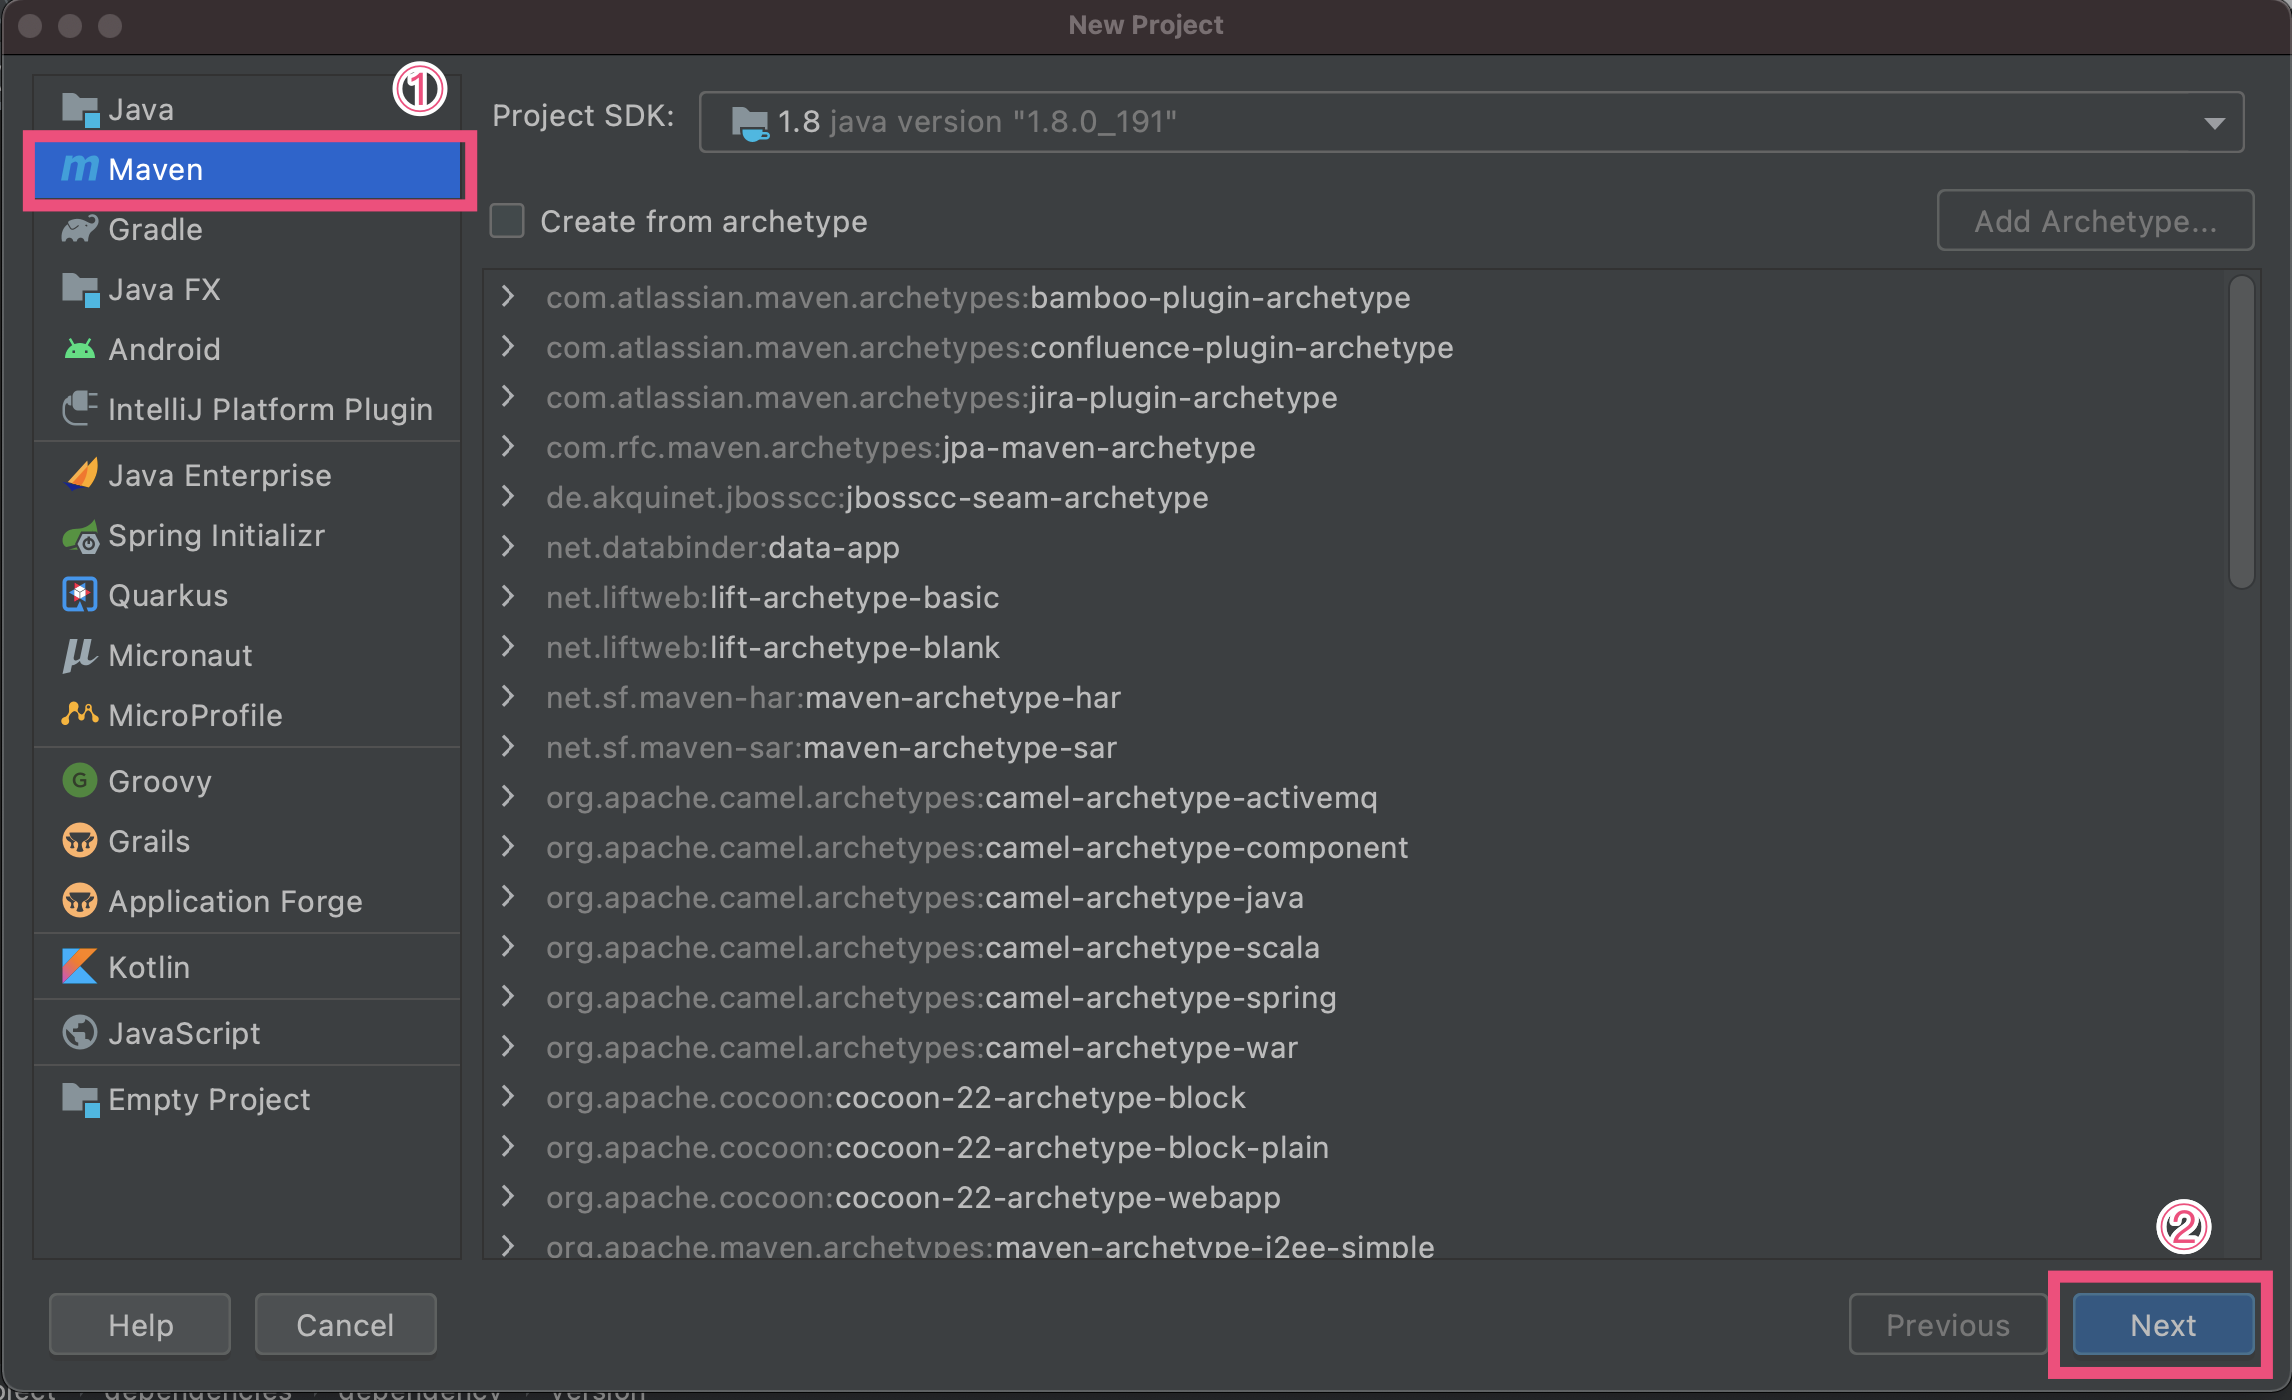Expand the jira-plugin-archetype entry
2292x1400 pixels.
508,397
